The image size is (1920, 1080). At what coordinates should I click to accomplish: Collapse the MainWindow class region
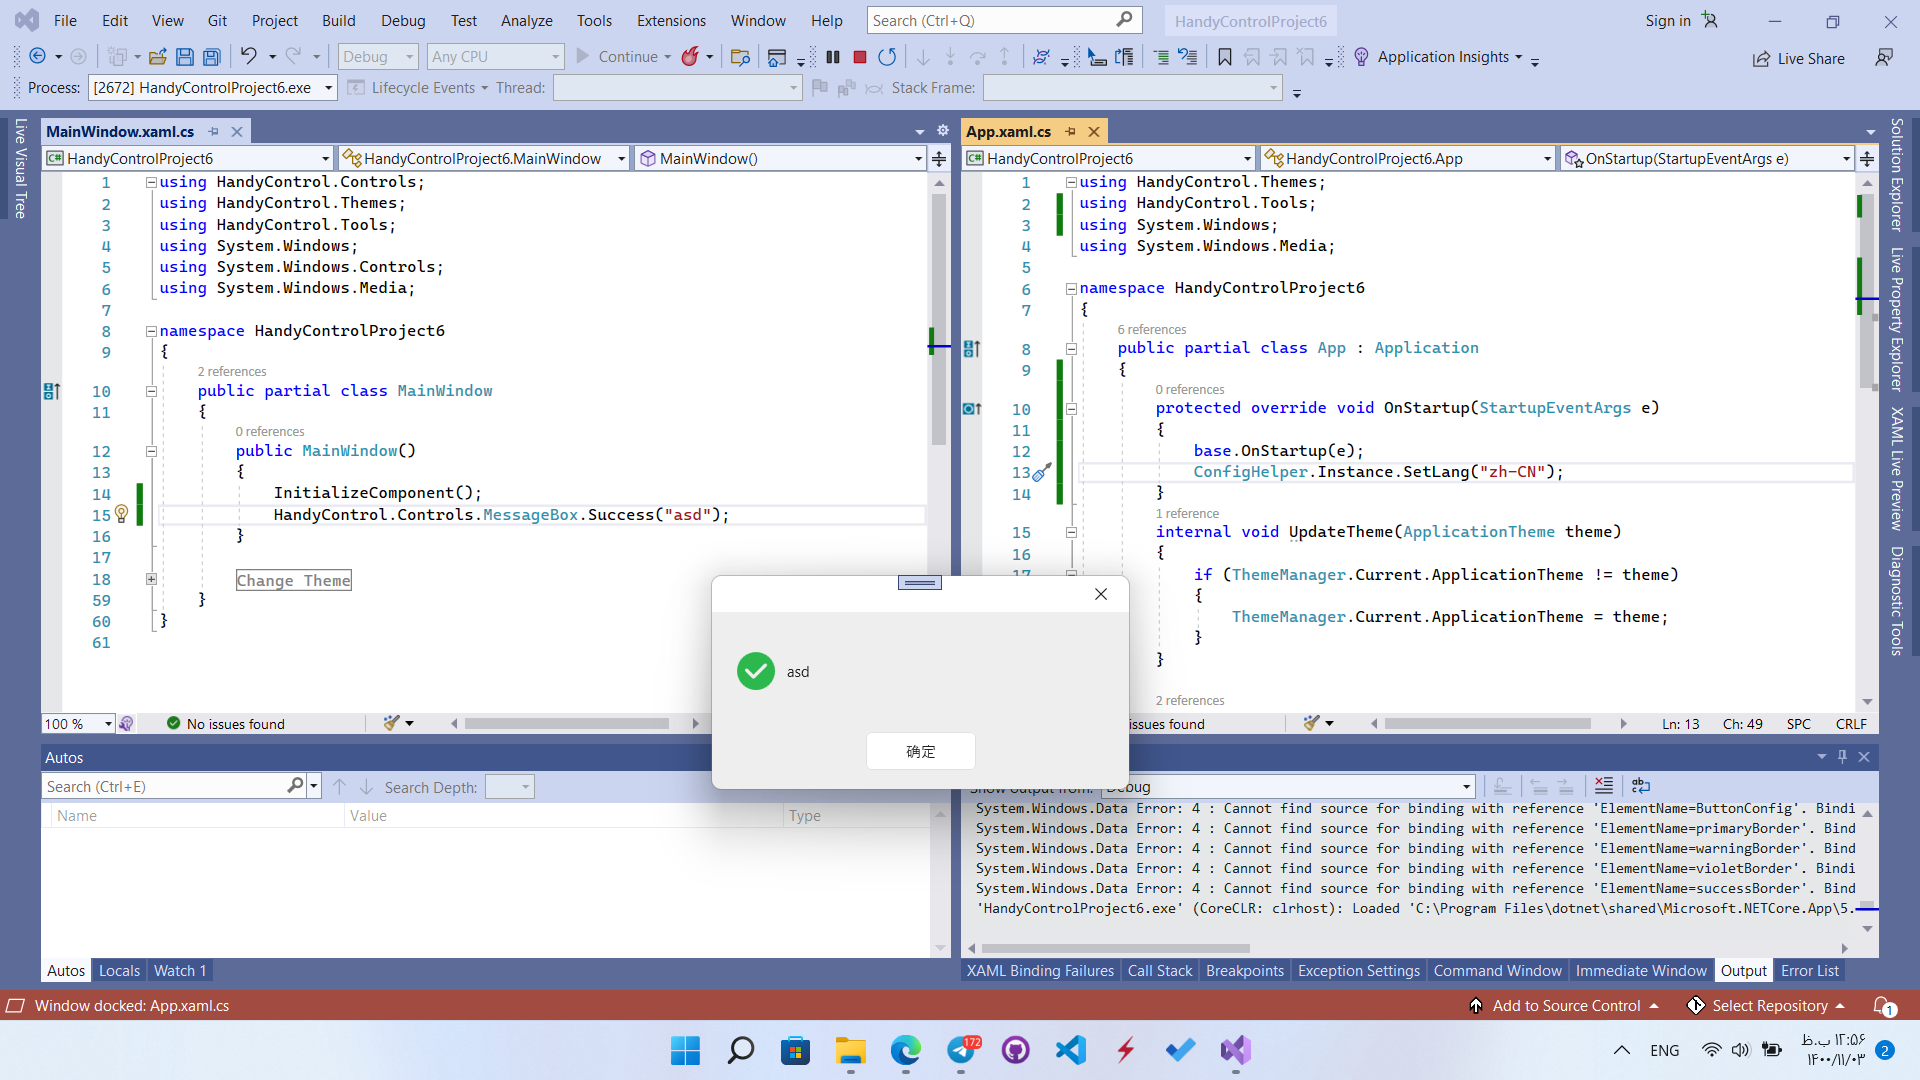click(x=151, y=391)
